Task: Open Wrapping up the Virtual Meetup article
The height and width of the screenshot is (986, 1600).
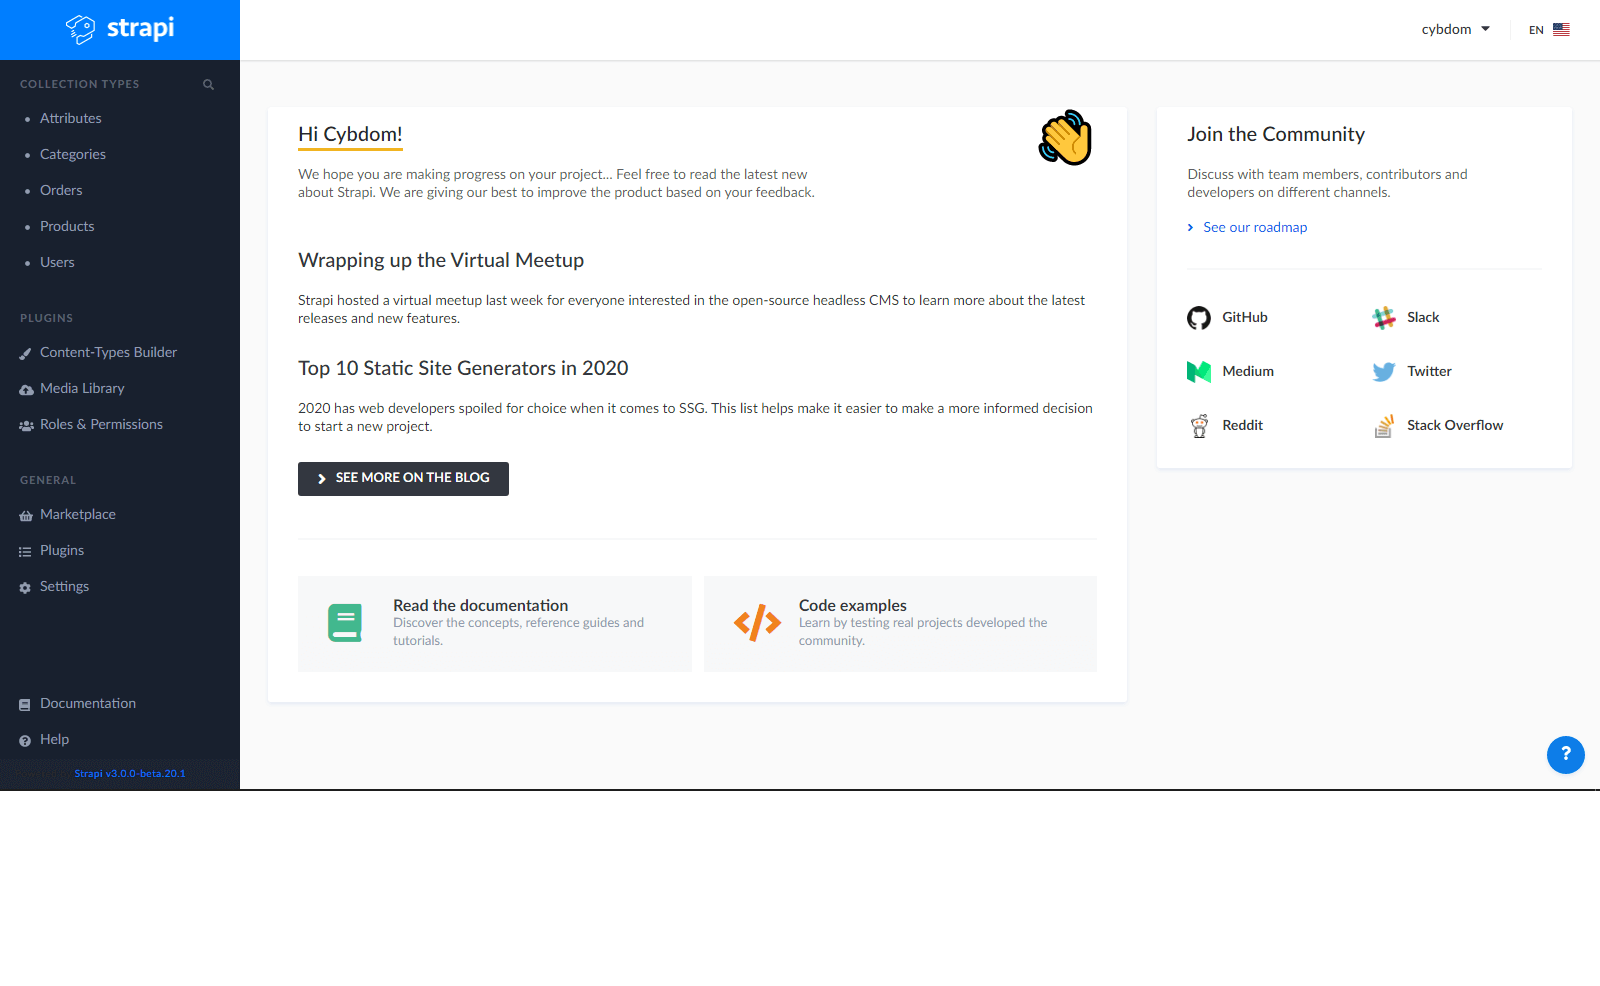Action: pos(441,260)
